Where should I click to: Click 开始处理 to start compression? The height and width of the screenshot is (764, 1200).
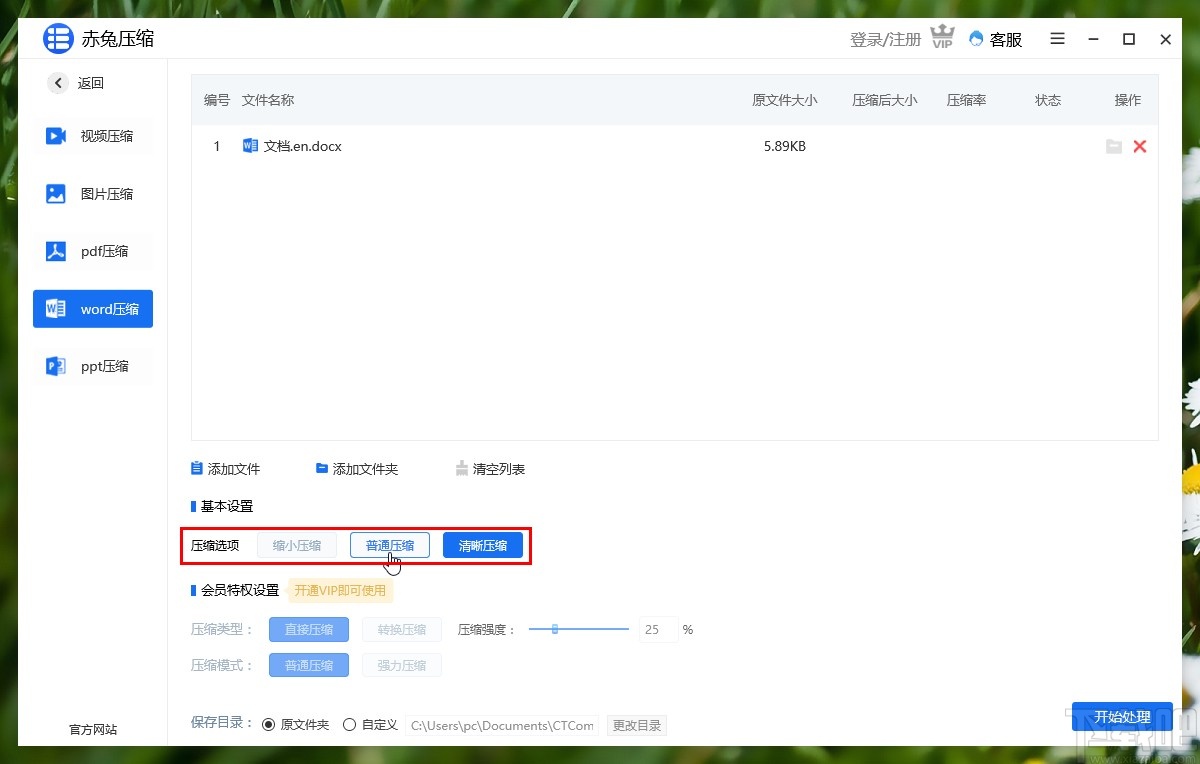coord(1122,717)
